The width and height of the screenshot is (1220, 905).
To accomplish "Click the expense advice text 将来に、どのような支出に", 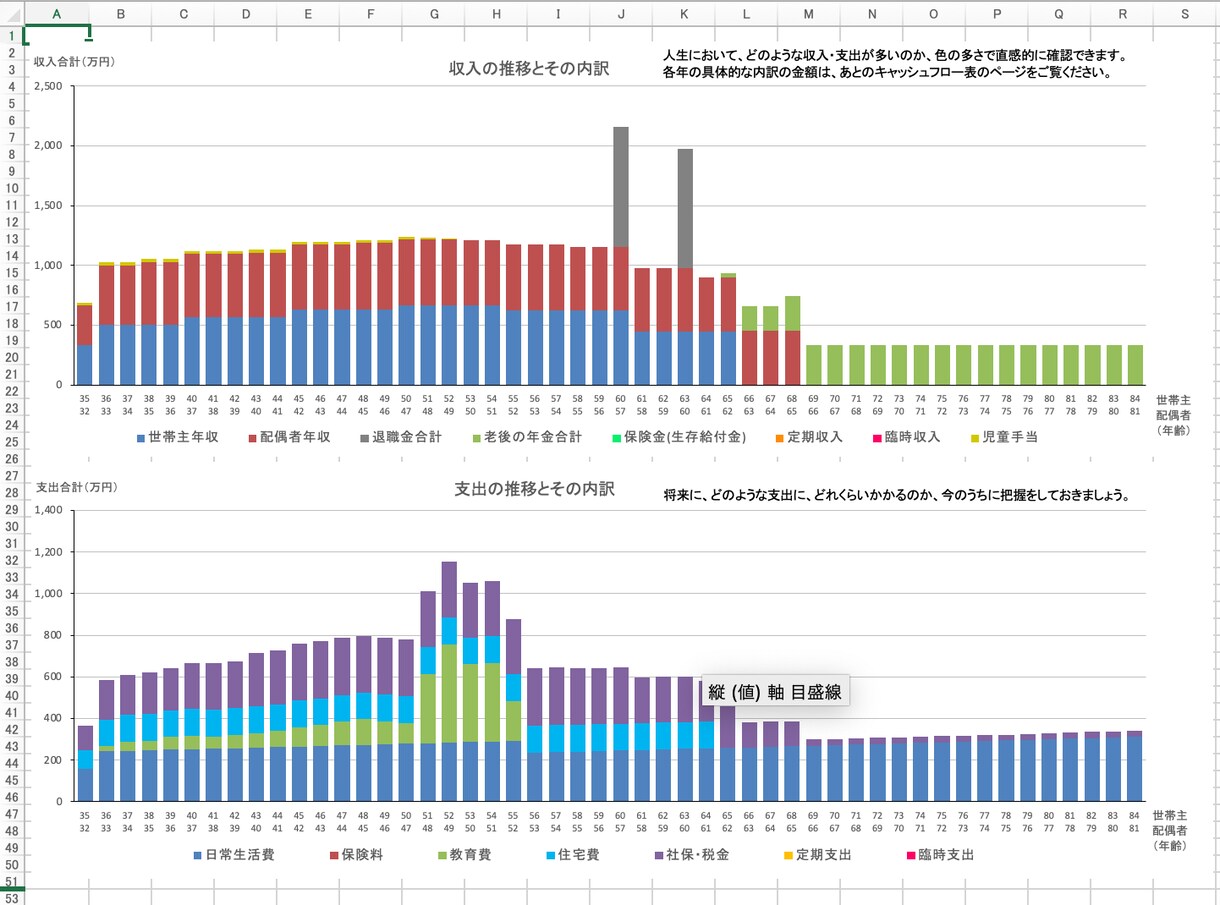I will click(x=897, y=495).
